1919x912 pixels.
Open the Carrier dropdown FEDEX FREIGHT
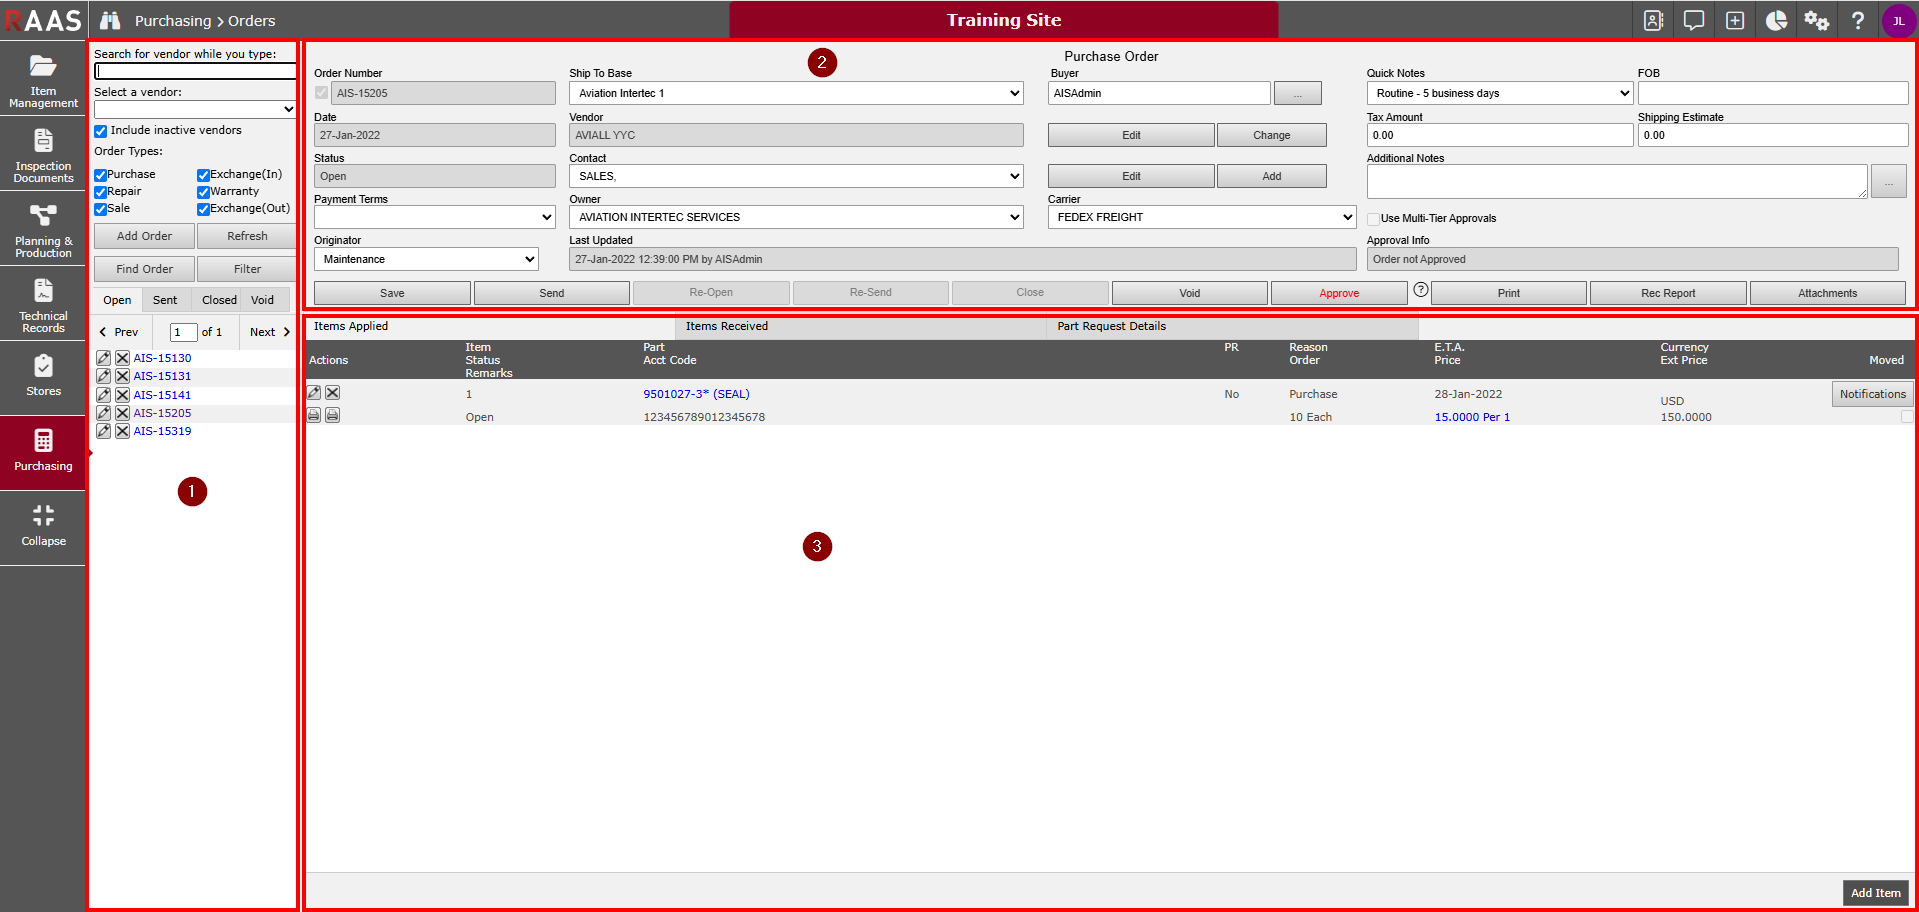[x=1201, y=217]
